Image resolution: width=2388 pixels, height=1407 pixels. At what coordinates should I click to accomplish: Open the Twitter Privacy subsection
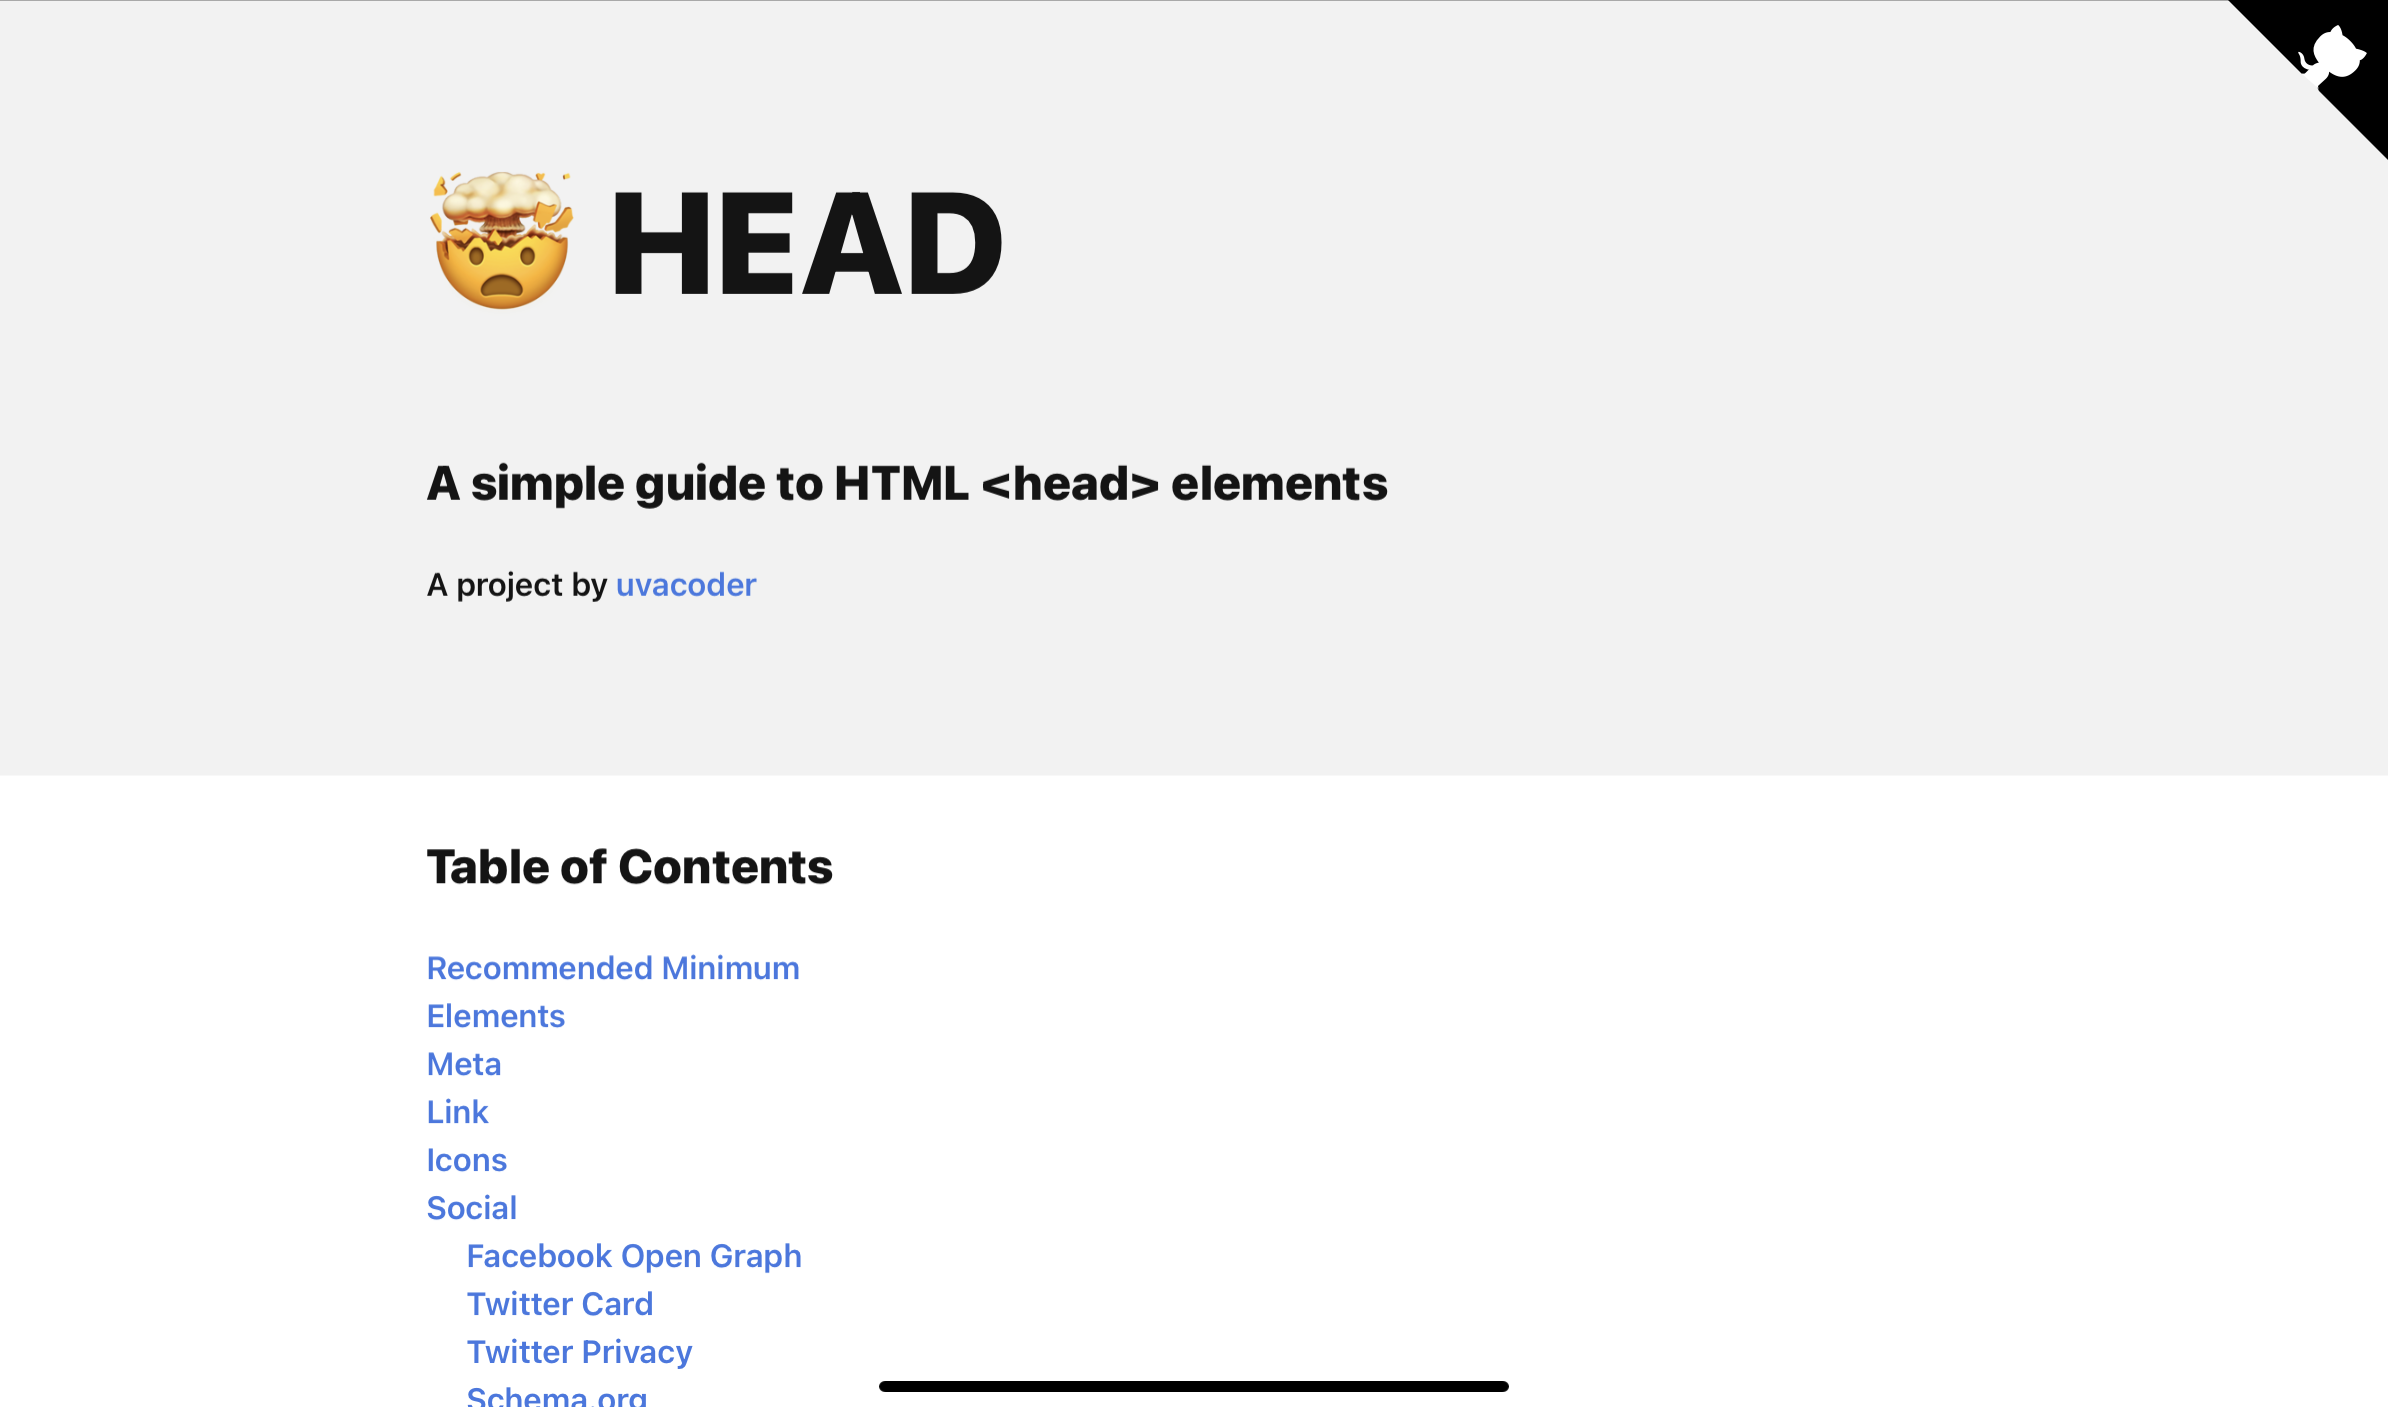click(x=578, y=1350)
